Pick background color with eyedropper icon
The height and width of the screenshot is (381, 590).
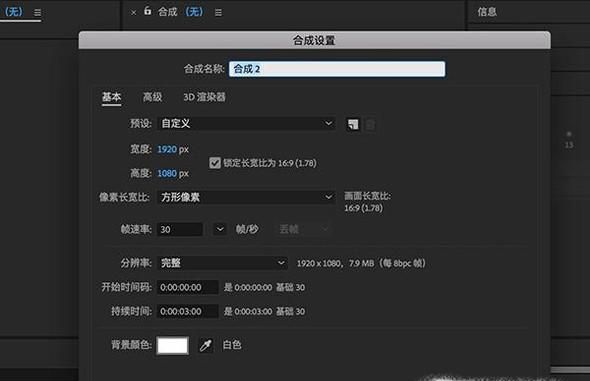(206, 345)
